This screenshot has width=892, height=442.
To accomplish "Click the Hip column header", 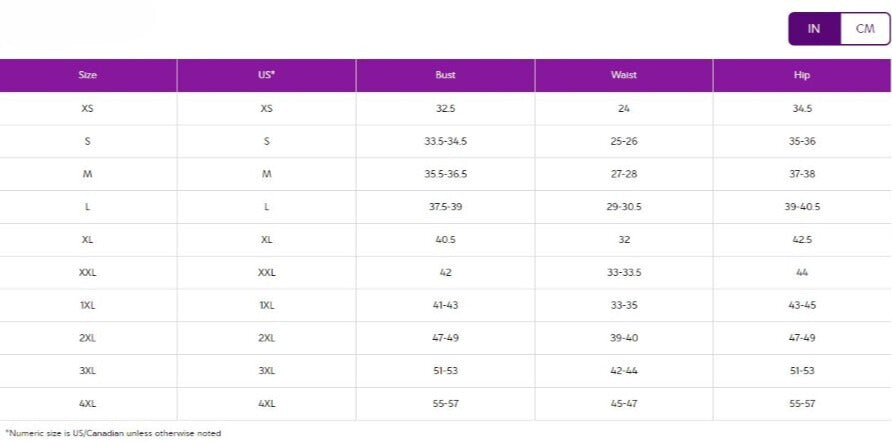I will pos(802,76).
